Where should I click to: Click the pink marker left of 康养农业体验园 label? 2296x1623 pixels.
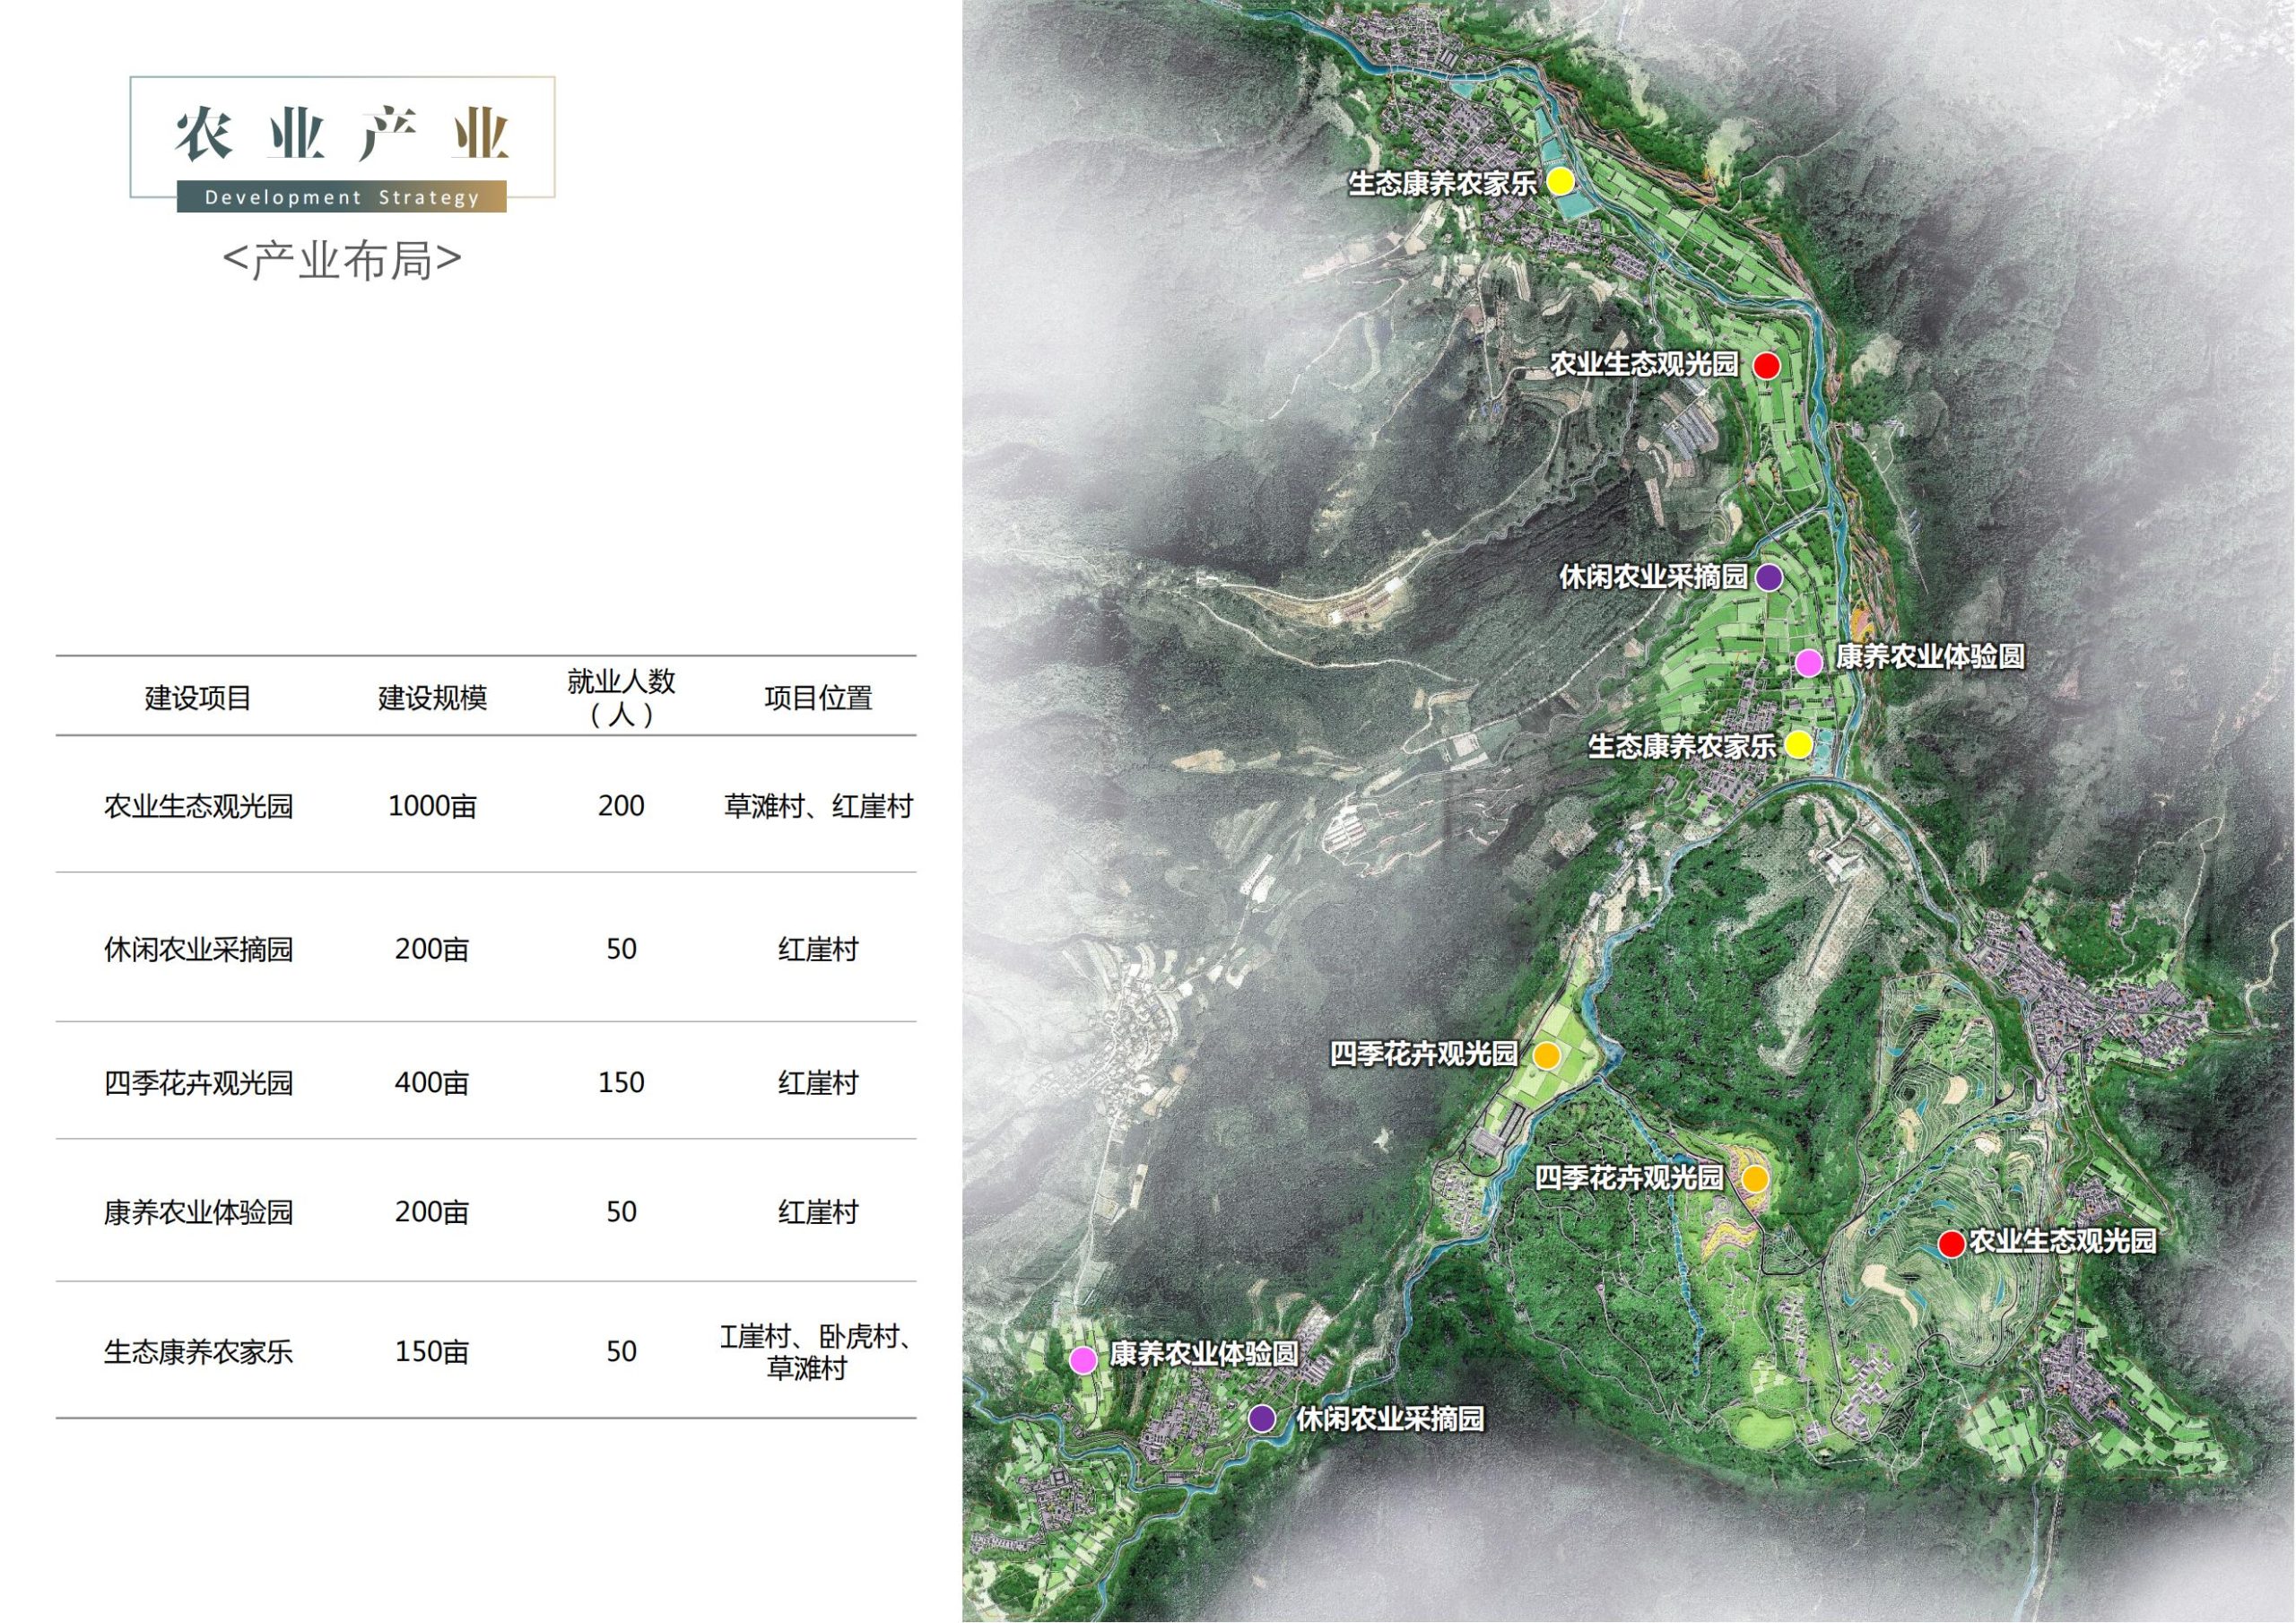[x=1083, y=1359]
